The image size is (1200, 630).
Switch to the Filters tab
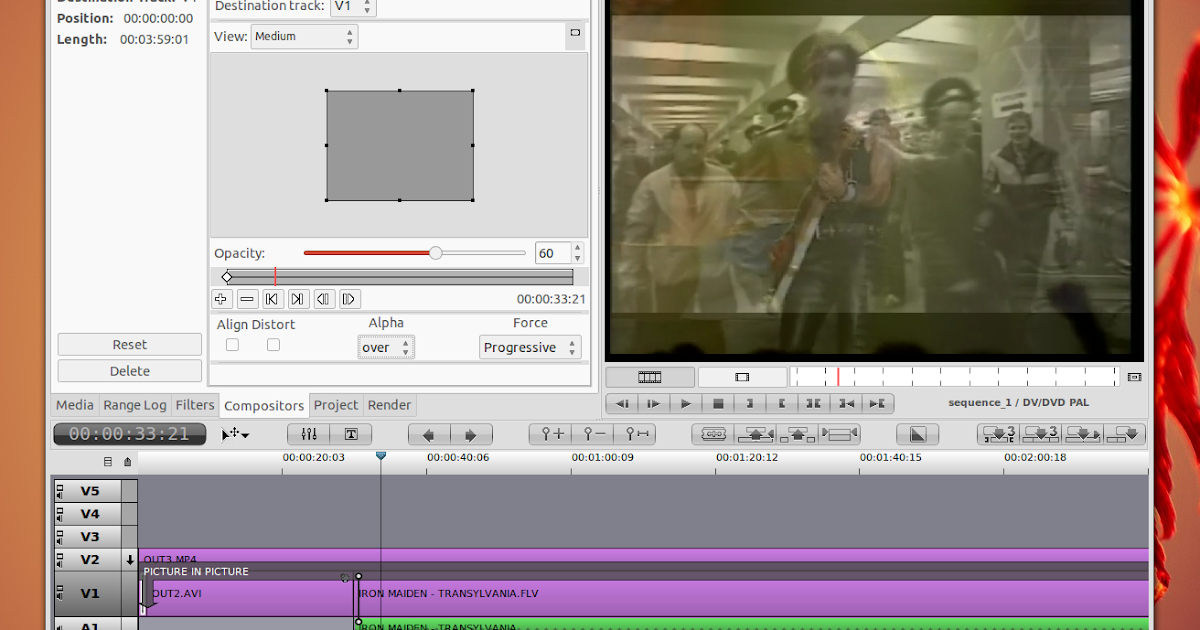pos(194,405)
